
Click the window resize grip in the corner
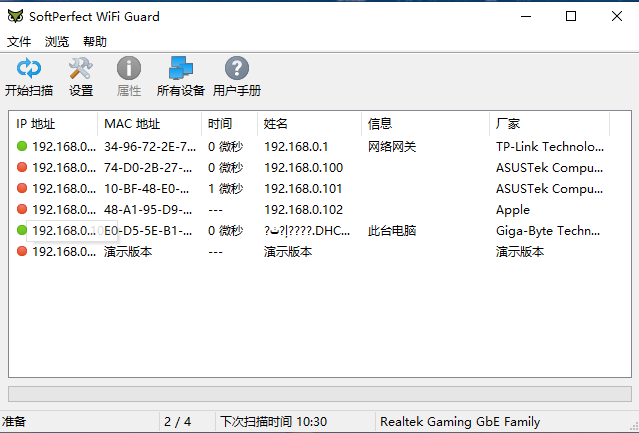pyautogui.click(x=633, y=426)
